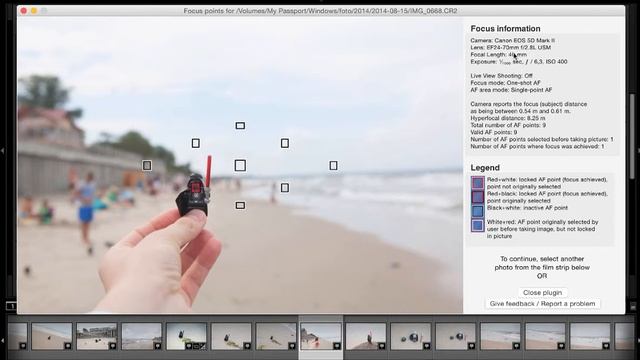
Task: Click the Close plugin button
Action: pyautogui.click(x=542, y=293)
